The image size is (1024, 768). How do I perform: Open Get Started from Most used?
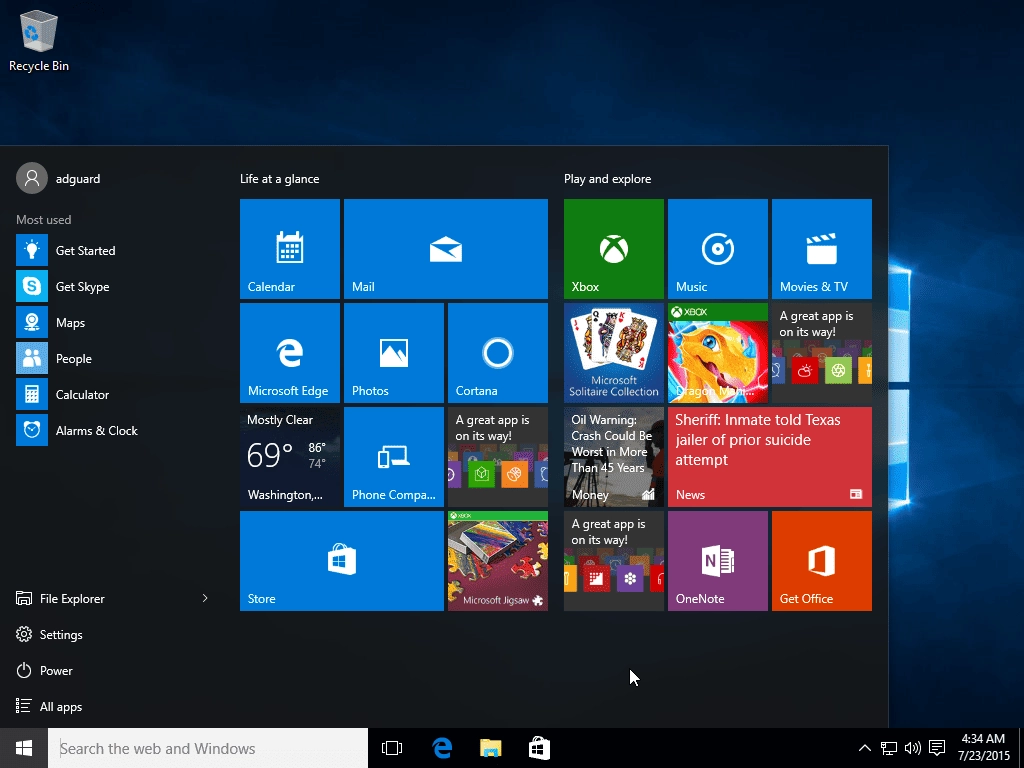114,250
